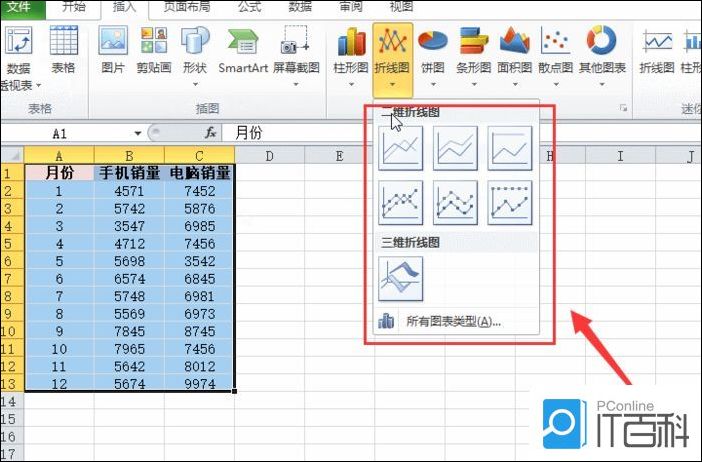The height and width of the screenshot is (462, 702).
Task: Open Screenshot (屏幕截图) tool icon
Action: tap(295, 41)
